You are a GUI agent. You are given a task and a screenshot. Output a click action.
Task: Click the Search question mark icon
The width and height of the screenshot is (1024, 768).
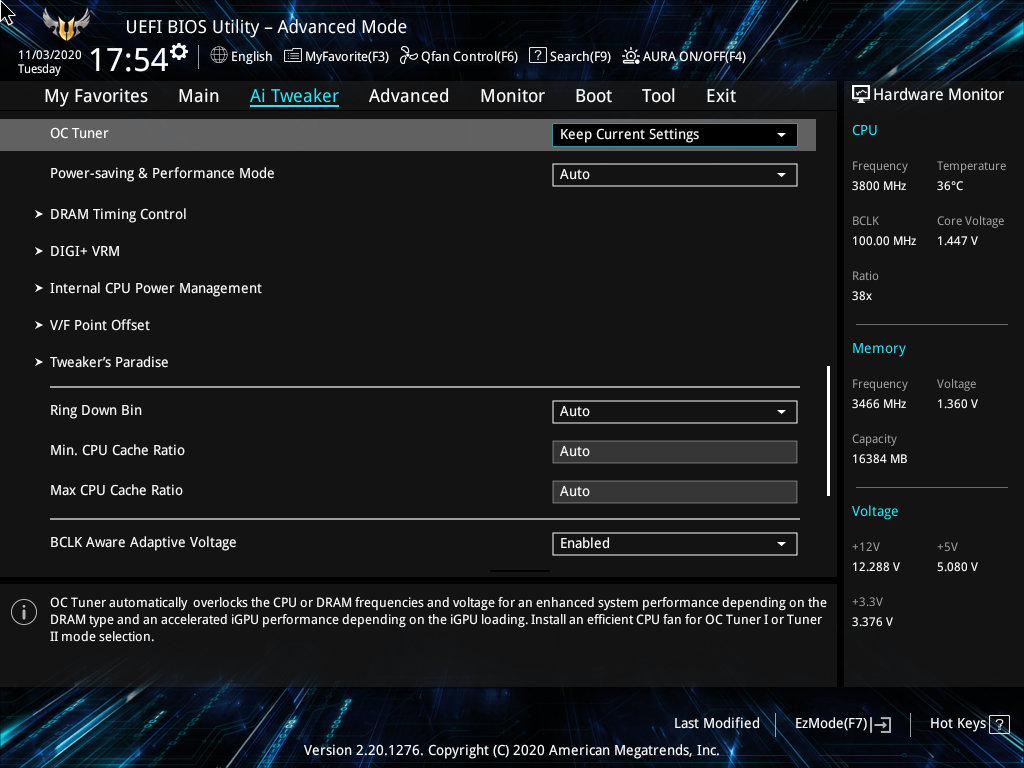point(537,56)
